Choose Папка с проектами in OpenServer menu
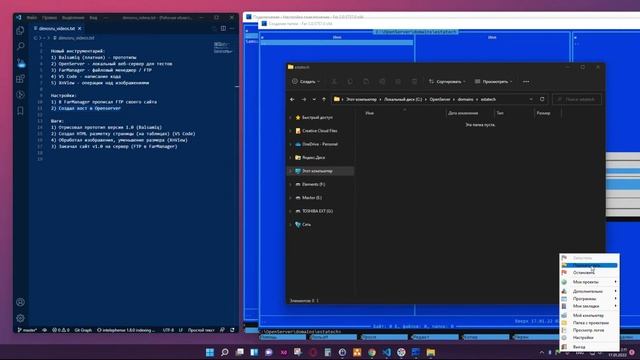The image size is (640, 360). coord(589,323)
